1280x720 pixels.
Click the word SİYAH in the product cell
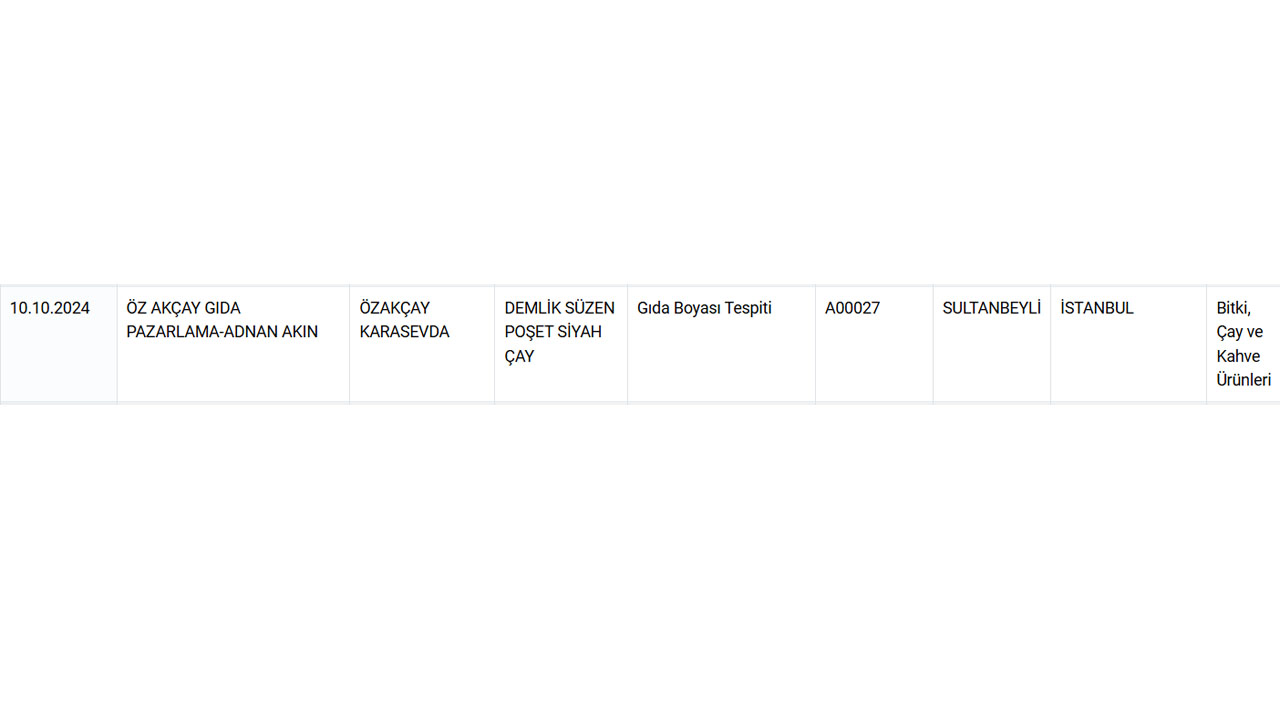tap(579, 332)
